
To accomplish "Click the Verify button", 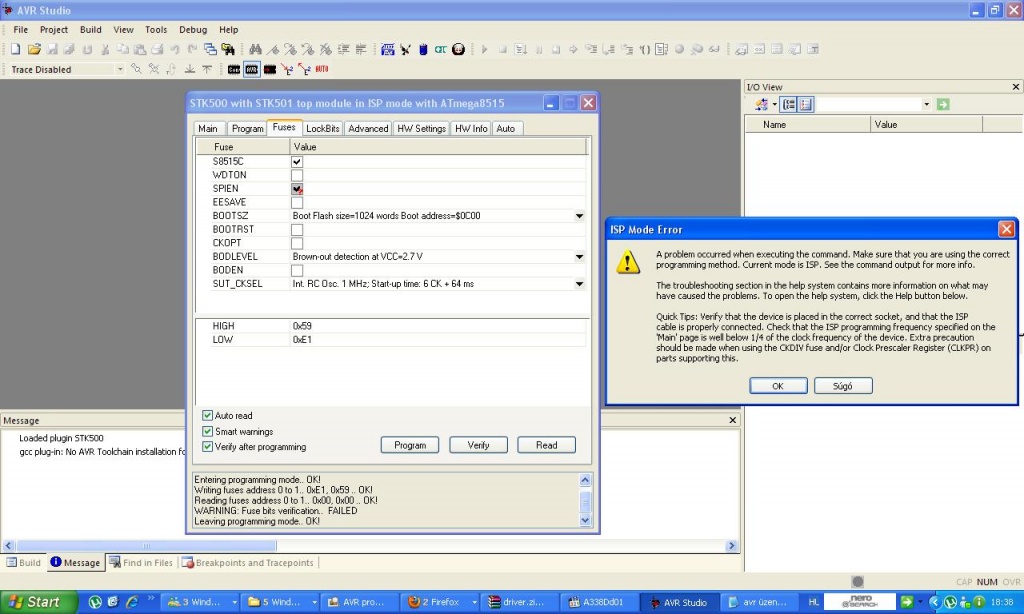I will coord(478,445).
